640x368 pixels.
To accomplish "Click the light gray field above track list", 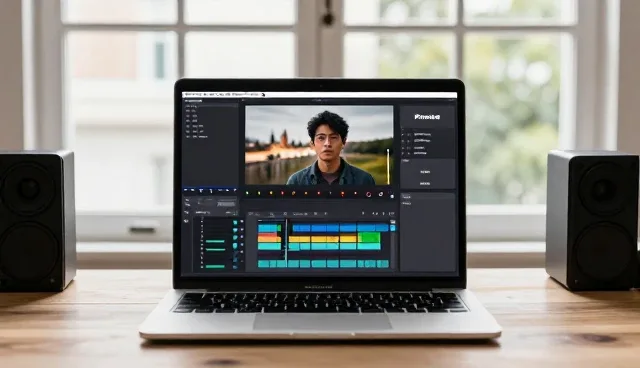I will point(227,203).
